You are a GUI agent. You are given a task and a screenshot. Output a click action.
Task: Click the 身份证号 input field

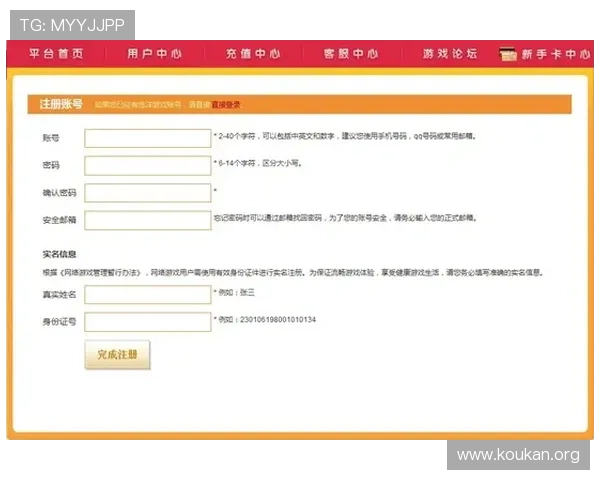click(x=148, y=322)
